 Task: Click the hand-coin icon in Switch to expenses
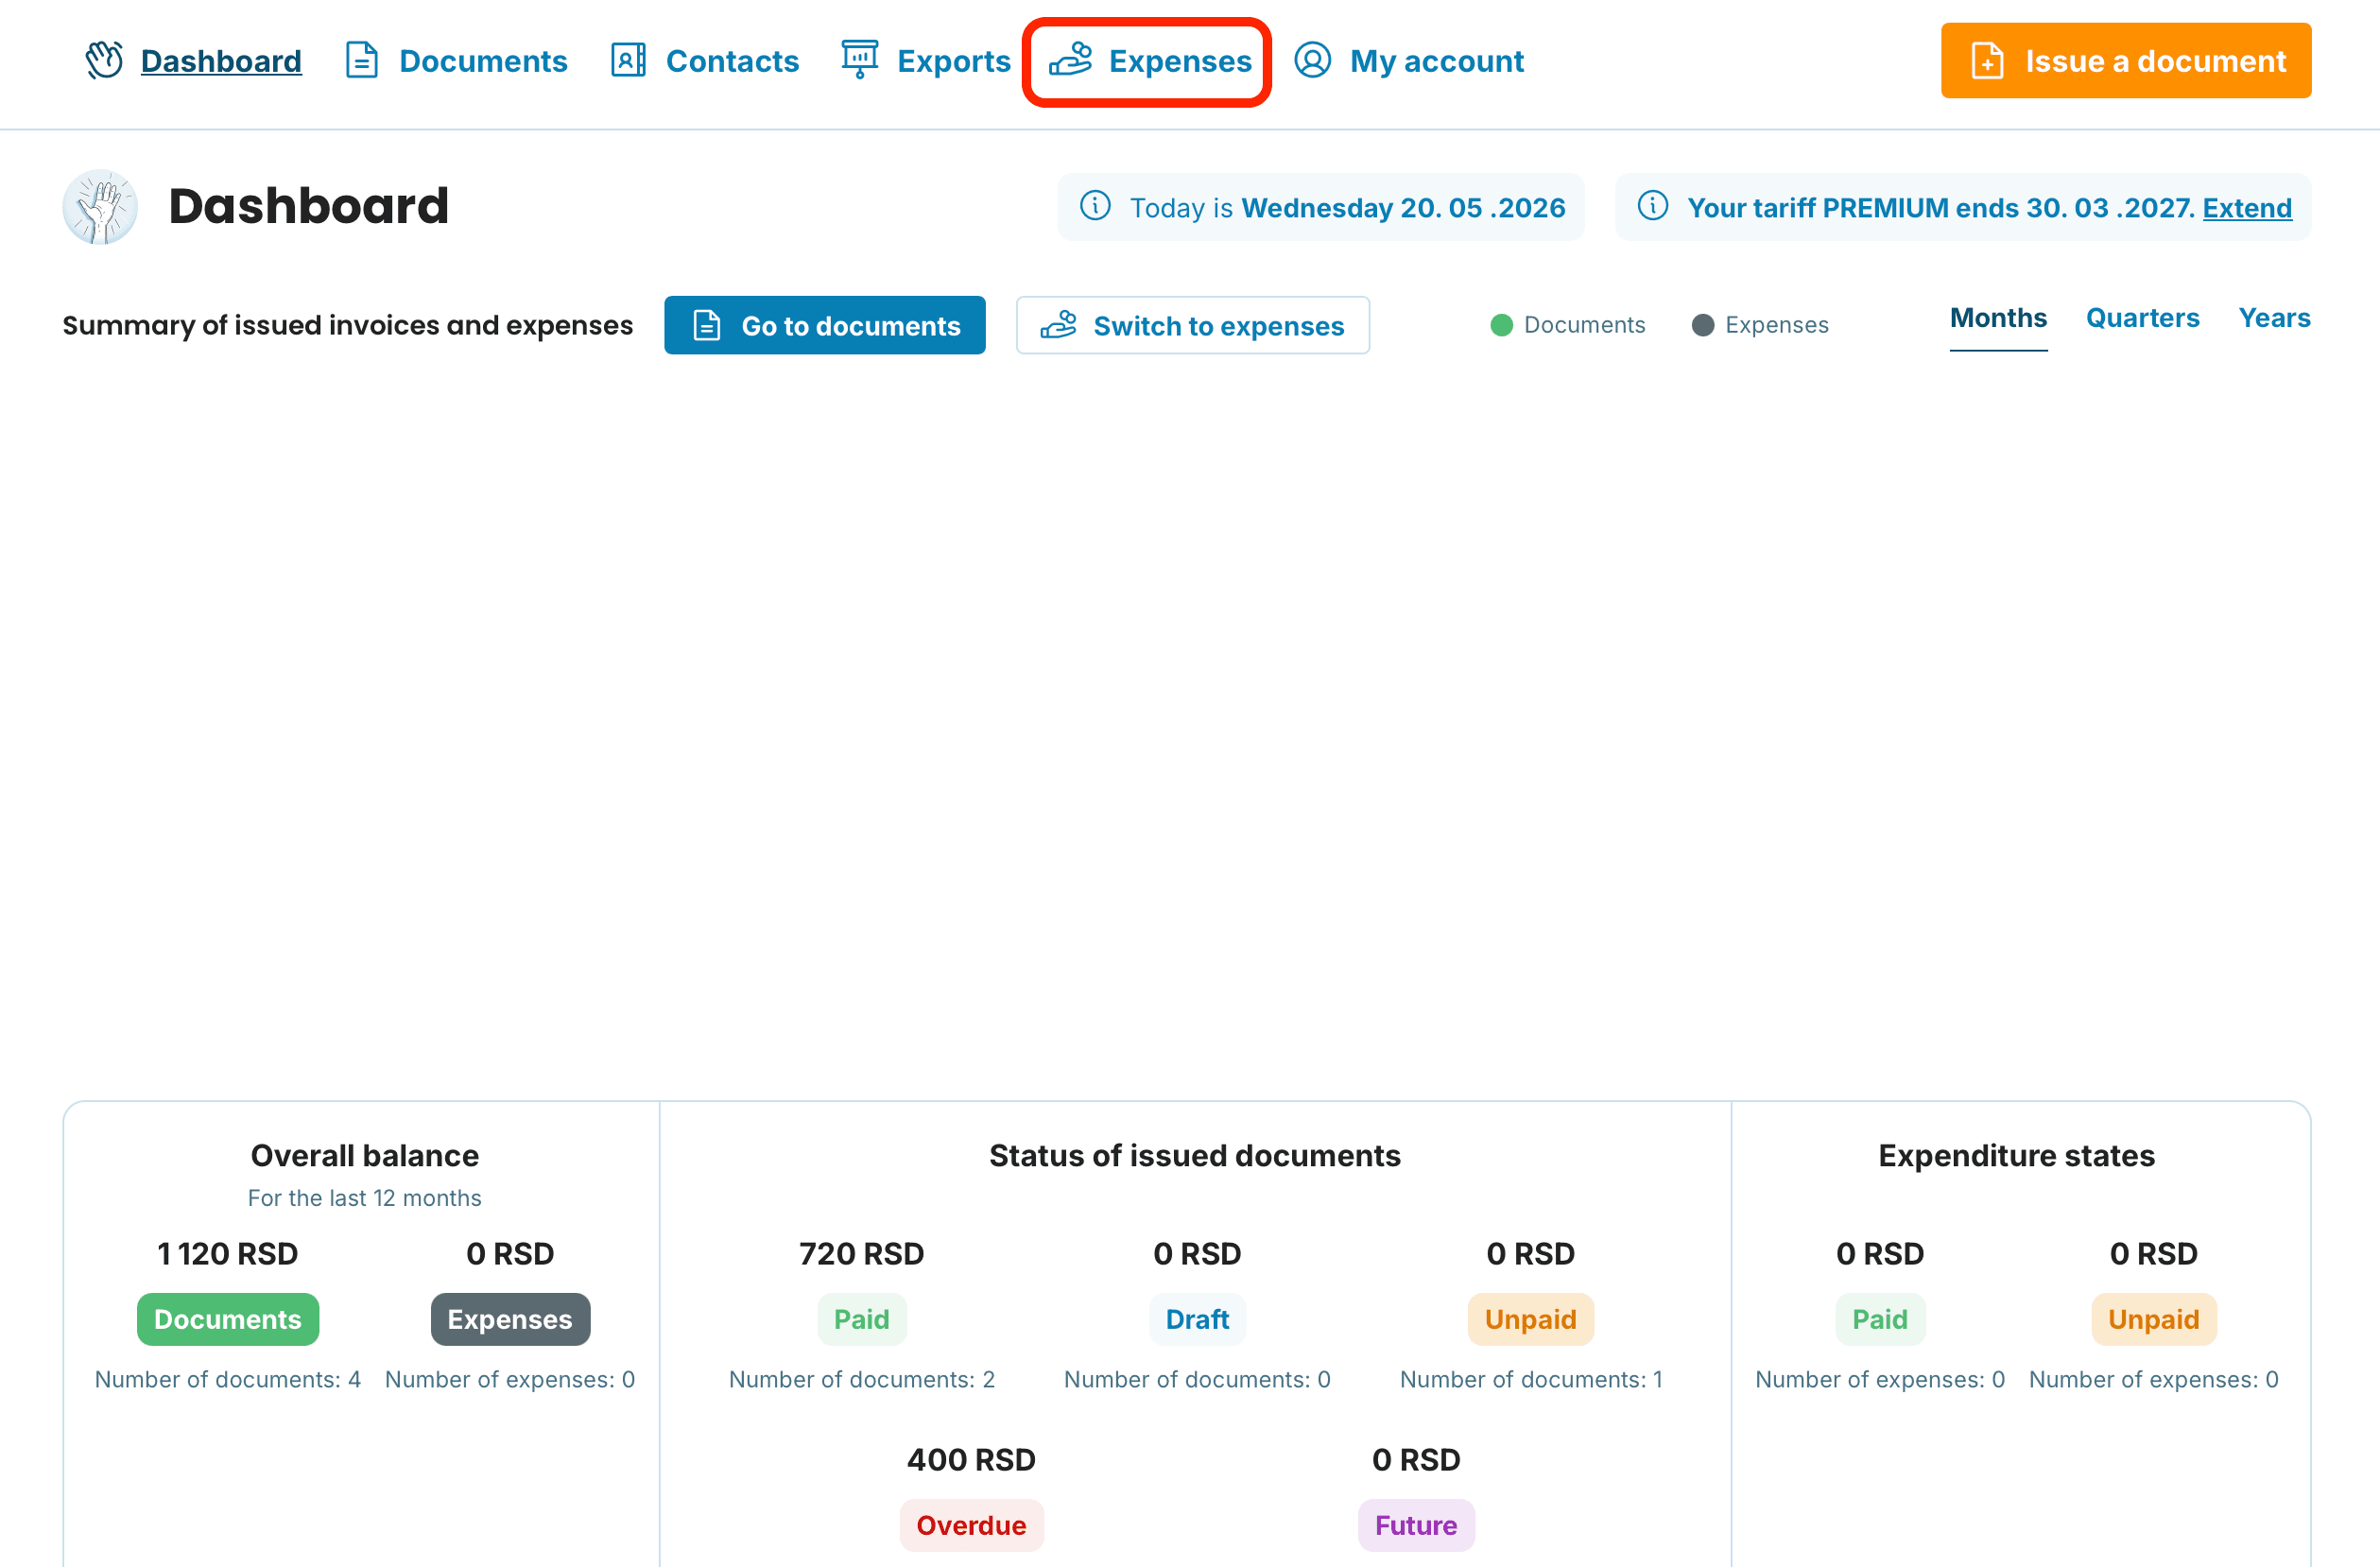click(x=1058, y=325)
